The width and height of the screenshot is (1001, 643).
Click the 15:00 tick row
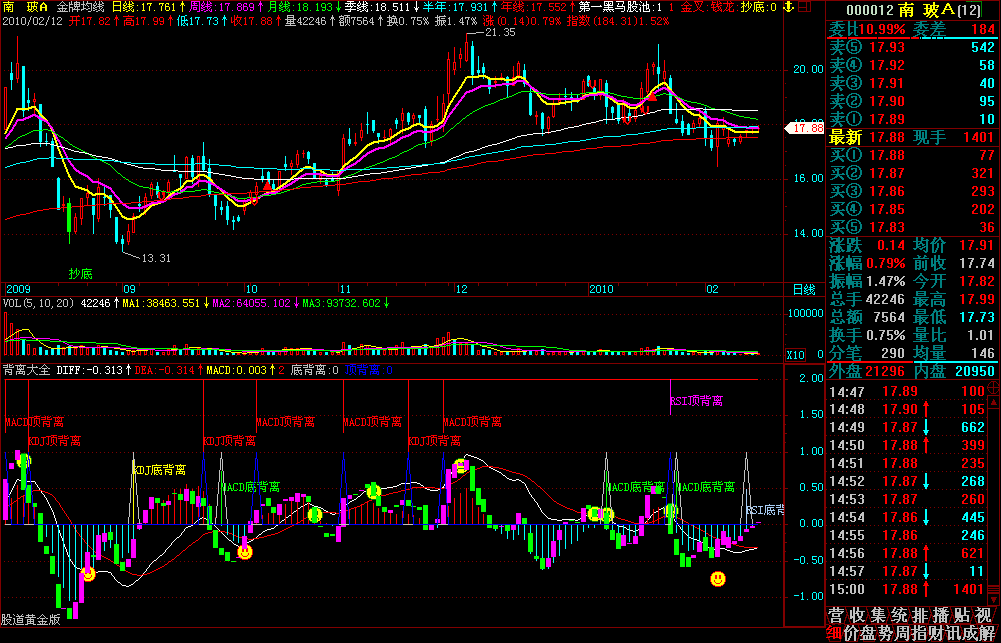click(x=907, y=589)
